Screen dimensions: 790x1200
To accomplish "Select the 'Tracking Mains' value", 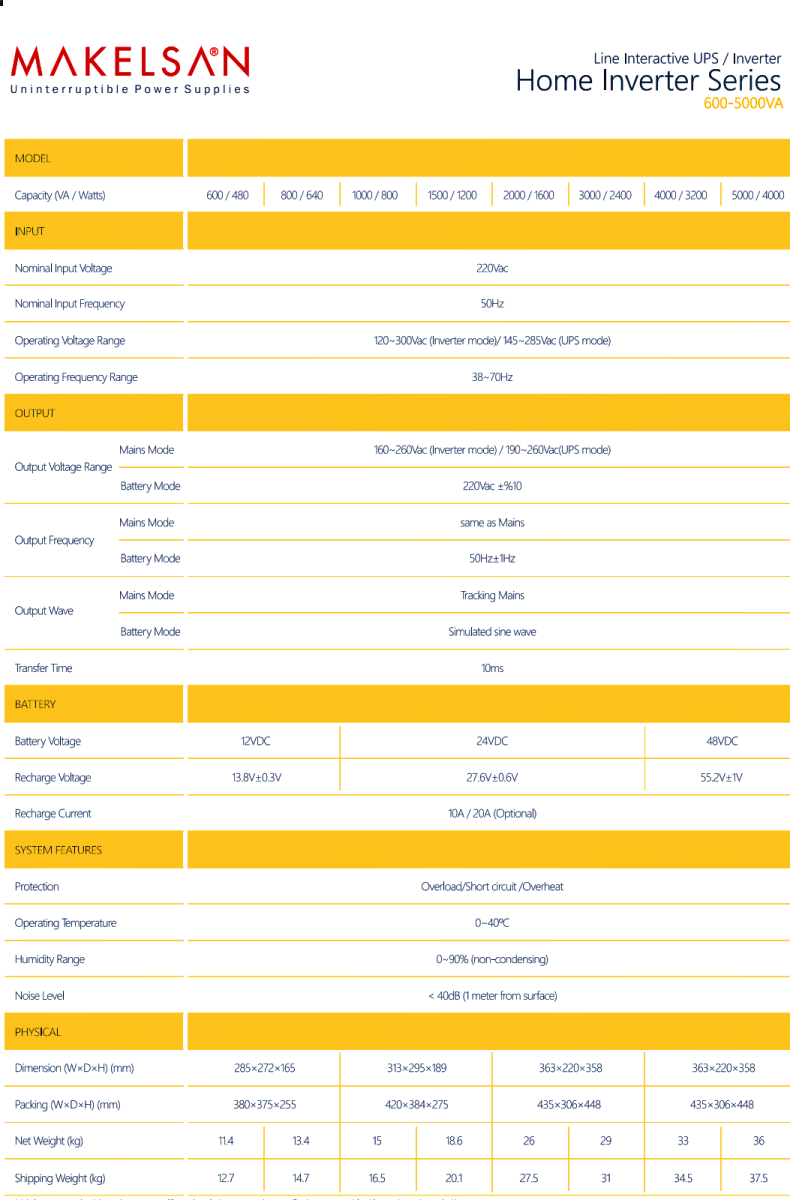I will pyautogui.click(x=492, y=596).
